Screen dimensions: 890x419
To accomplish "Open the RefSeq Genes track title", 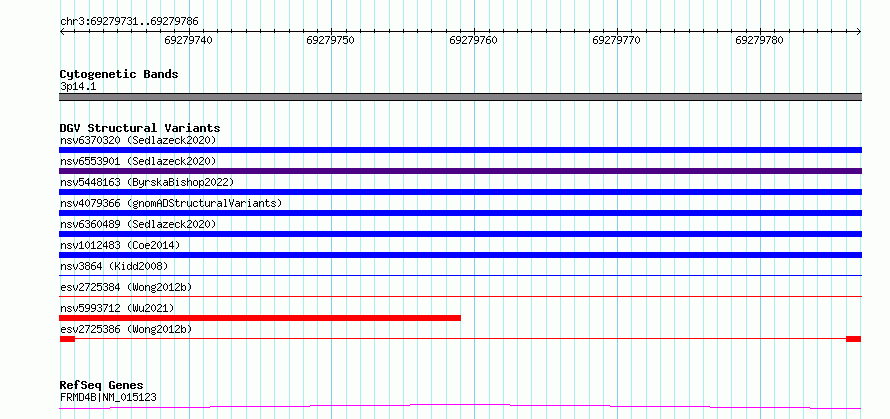I will click(x=102, y=386).
